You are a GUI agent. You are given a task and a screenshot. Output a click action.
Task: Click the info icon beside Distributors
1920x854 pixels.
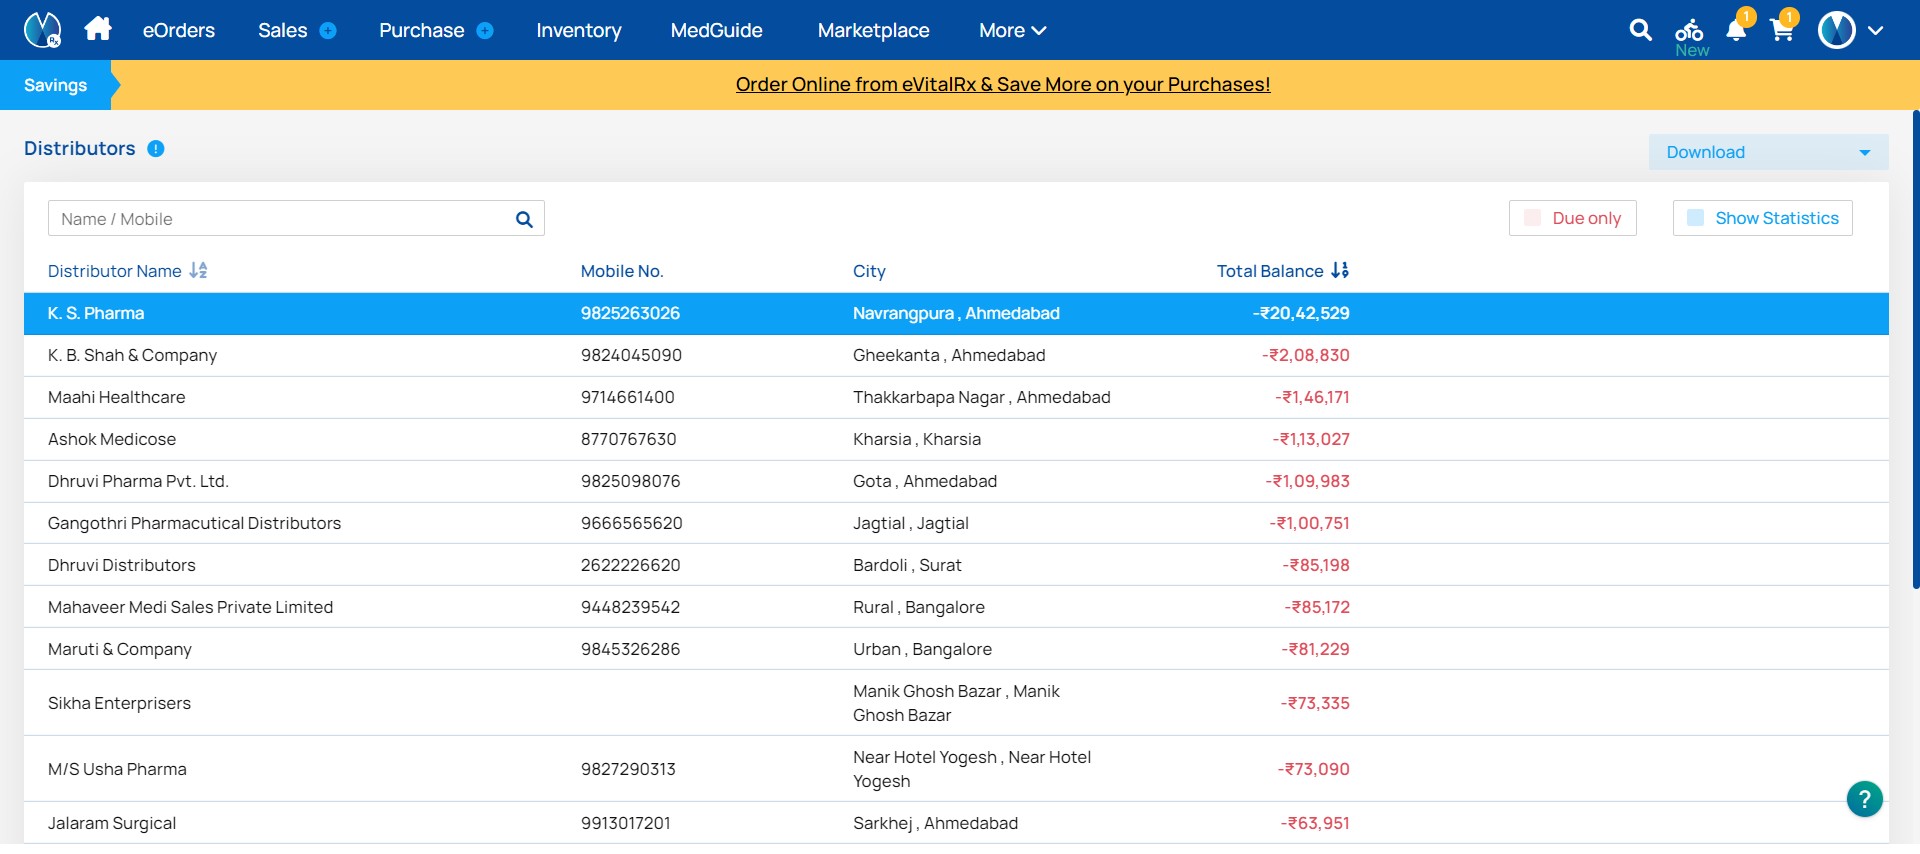[156, 149]
